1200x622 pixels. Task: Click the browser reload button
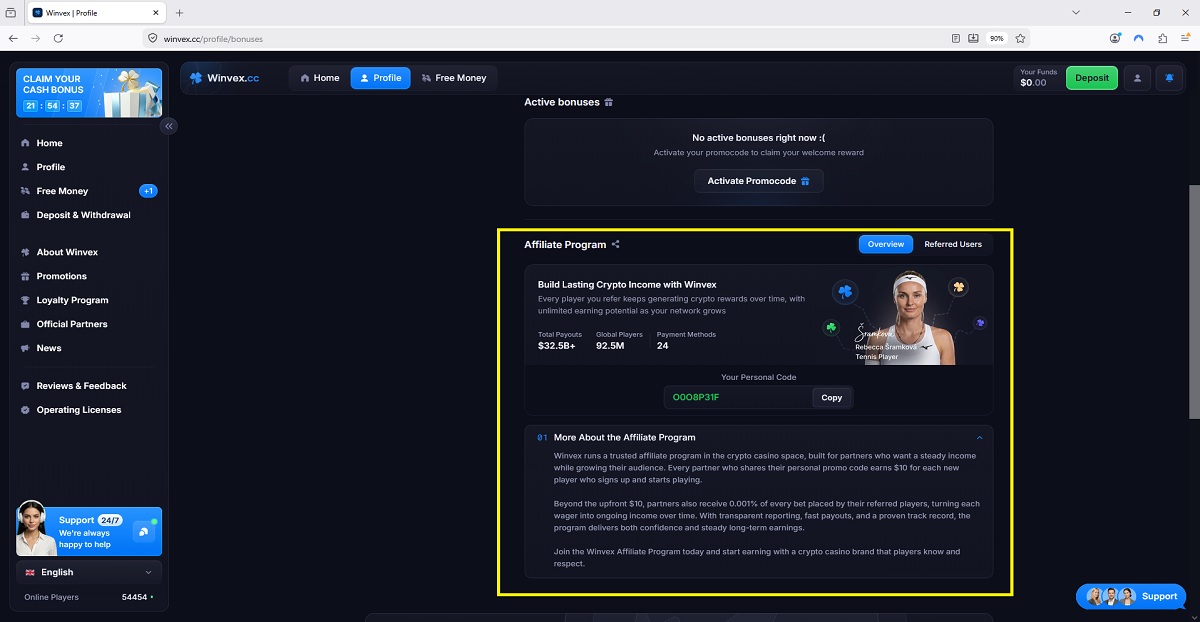tap(58, 38)
